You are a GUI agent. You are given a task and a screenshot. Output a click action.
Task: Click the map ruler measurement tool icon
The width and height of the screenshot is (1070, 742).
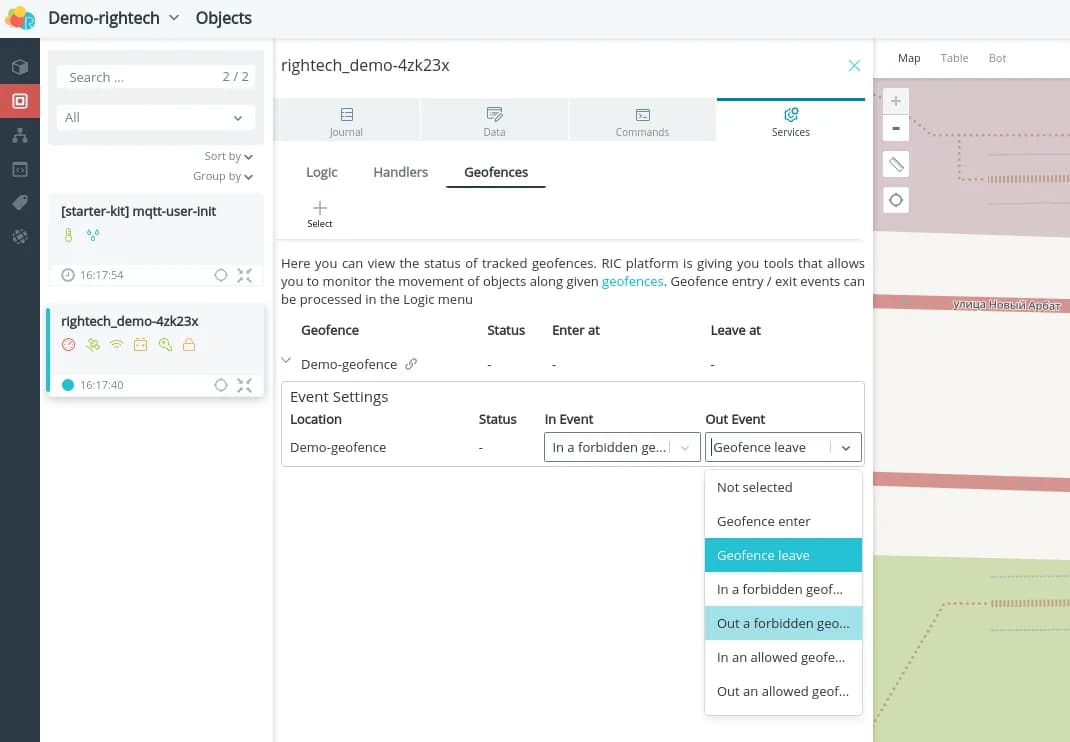coord(896,165)
